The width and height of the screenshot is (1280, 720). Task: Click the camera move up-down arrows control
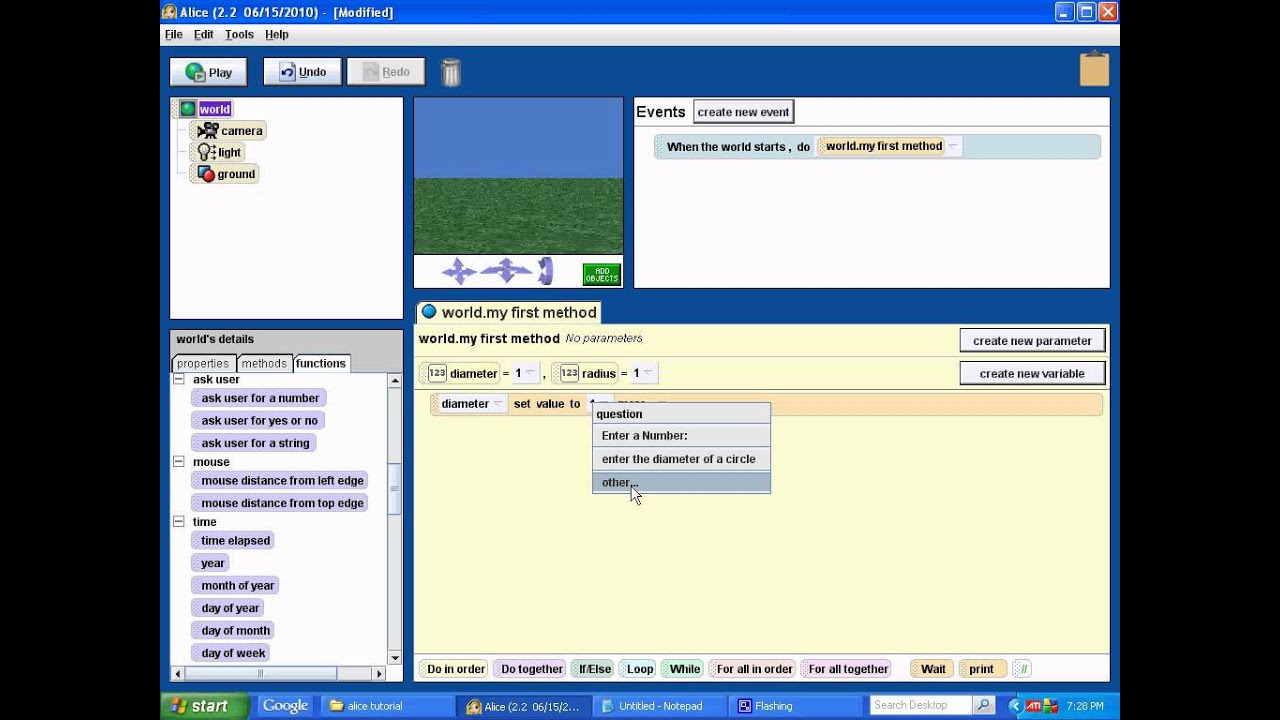click(x=459, y=271)
